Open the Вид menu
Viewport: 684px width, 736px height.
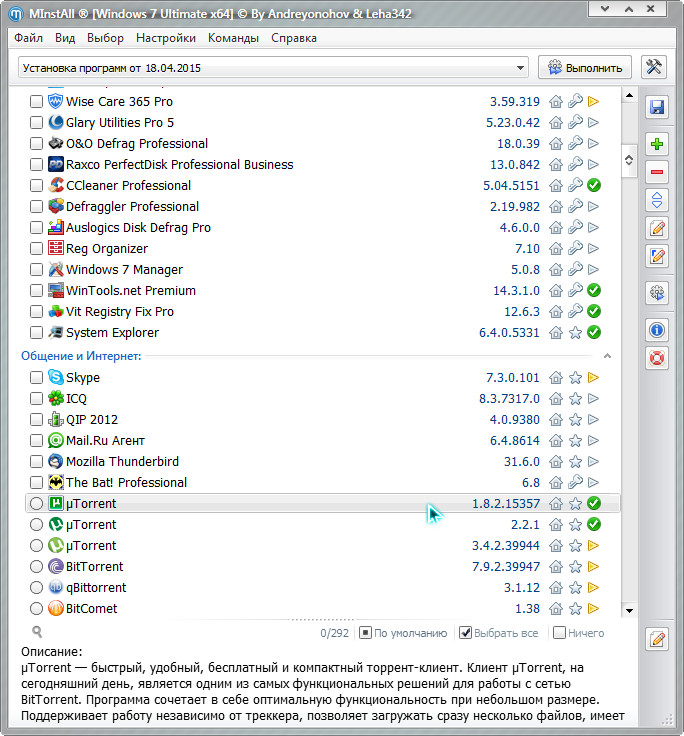point(65,38)
